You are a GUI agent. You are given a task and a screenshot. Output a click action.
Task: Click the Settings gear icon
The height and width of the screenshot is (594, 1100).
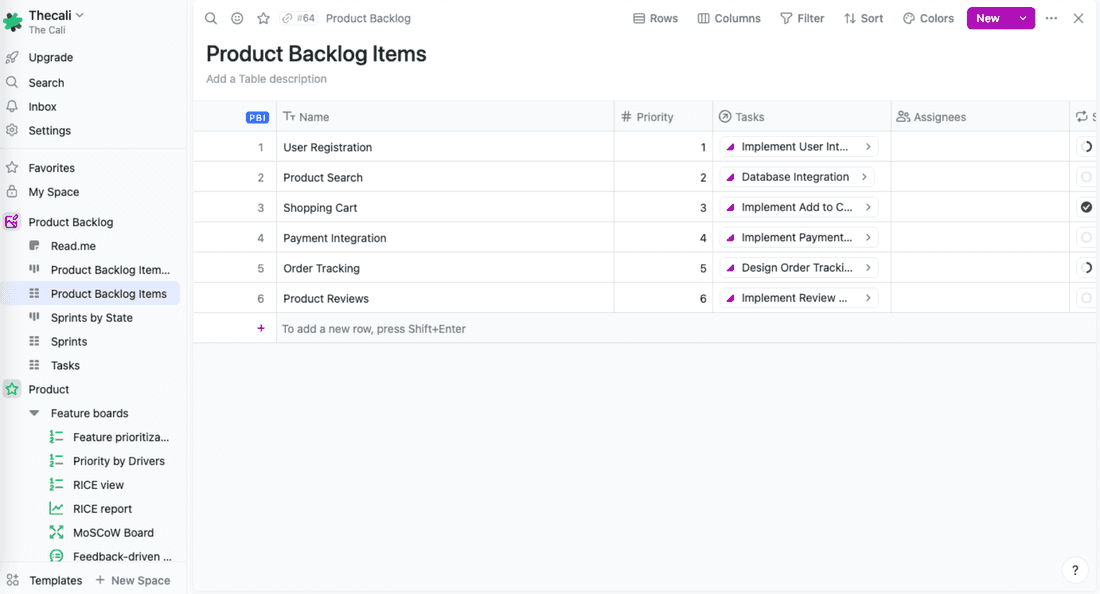coord(12,130)
